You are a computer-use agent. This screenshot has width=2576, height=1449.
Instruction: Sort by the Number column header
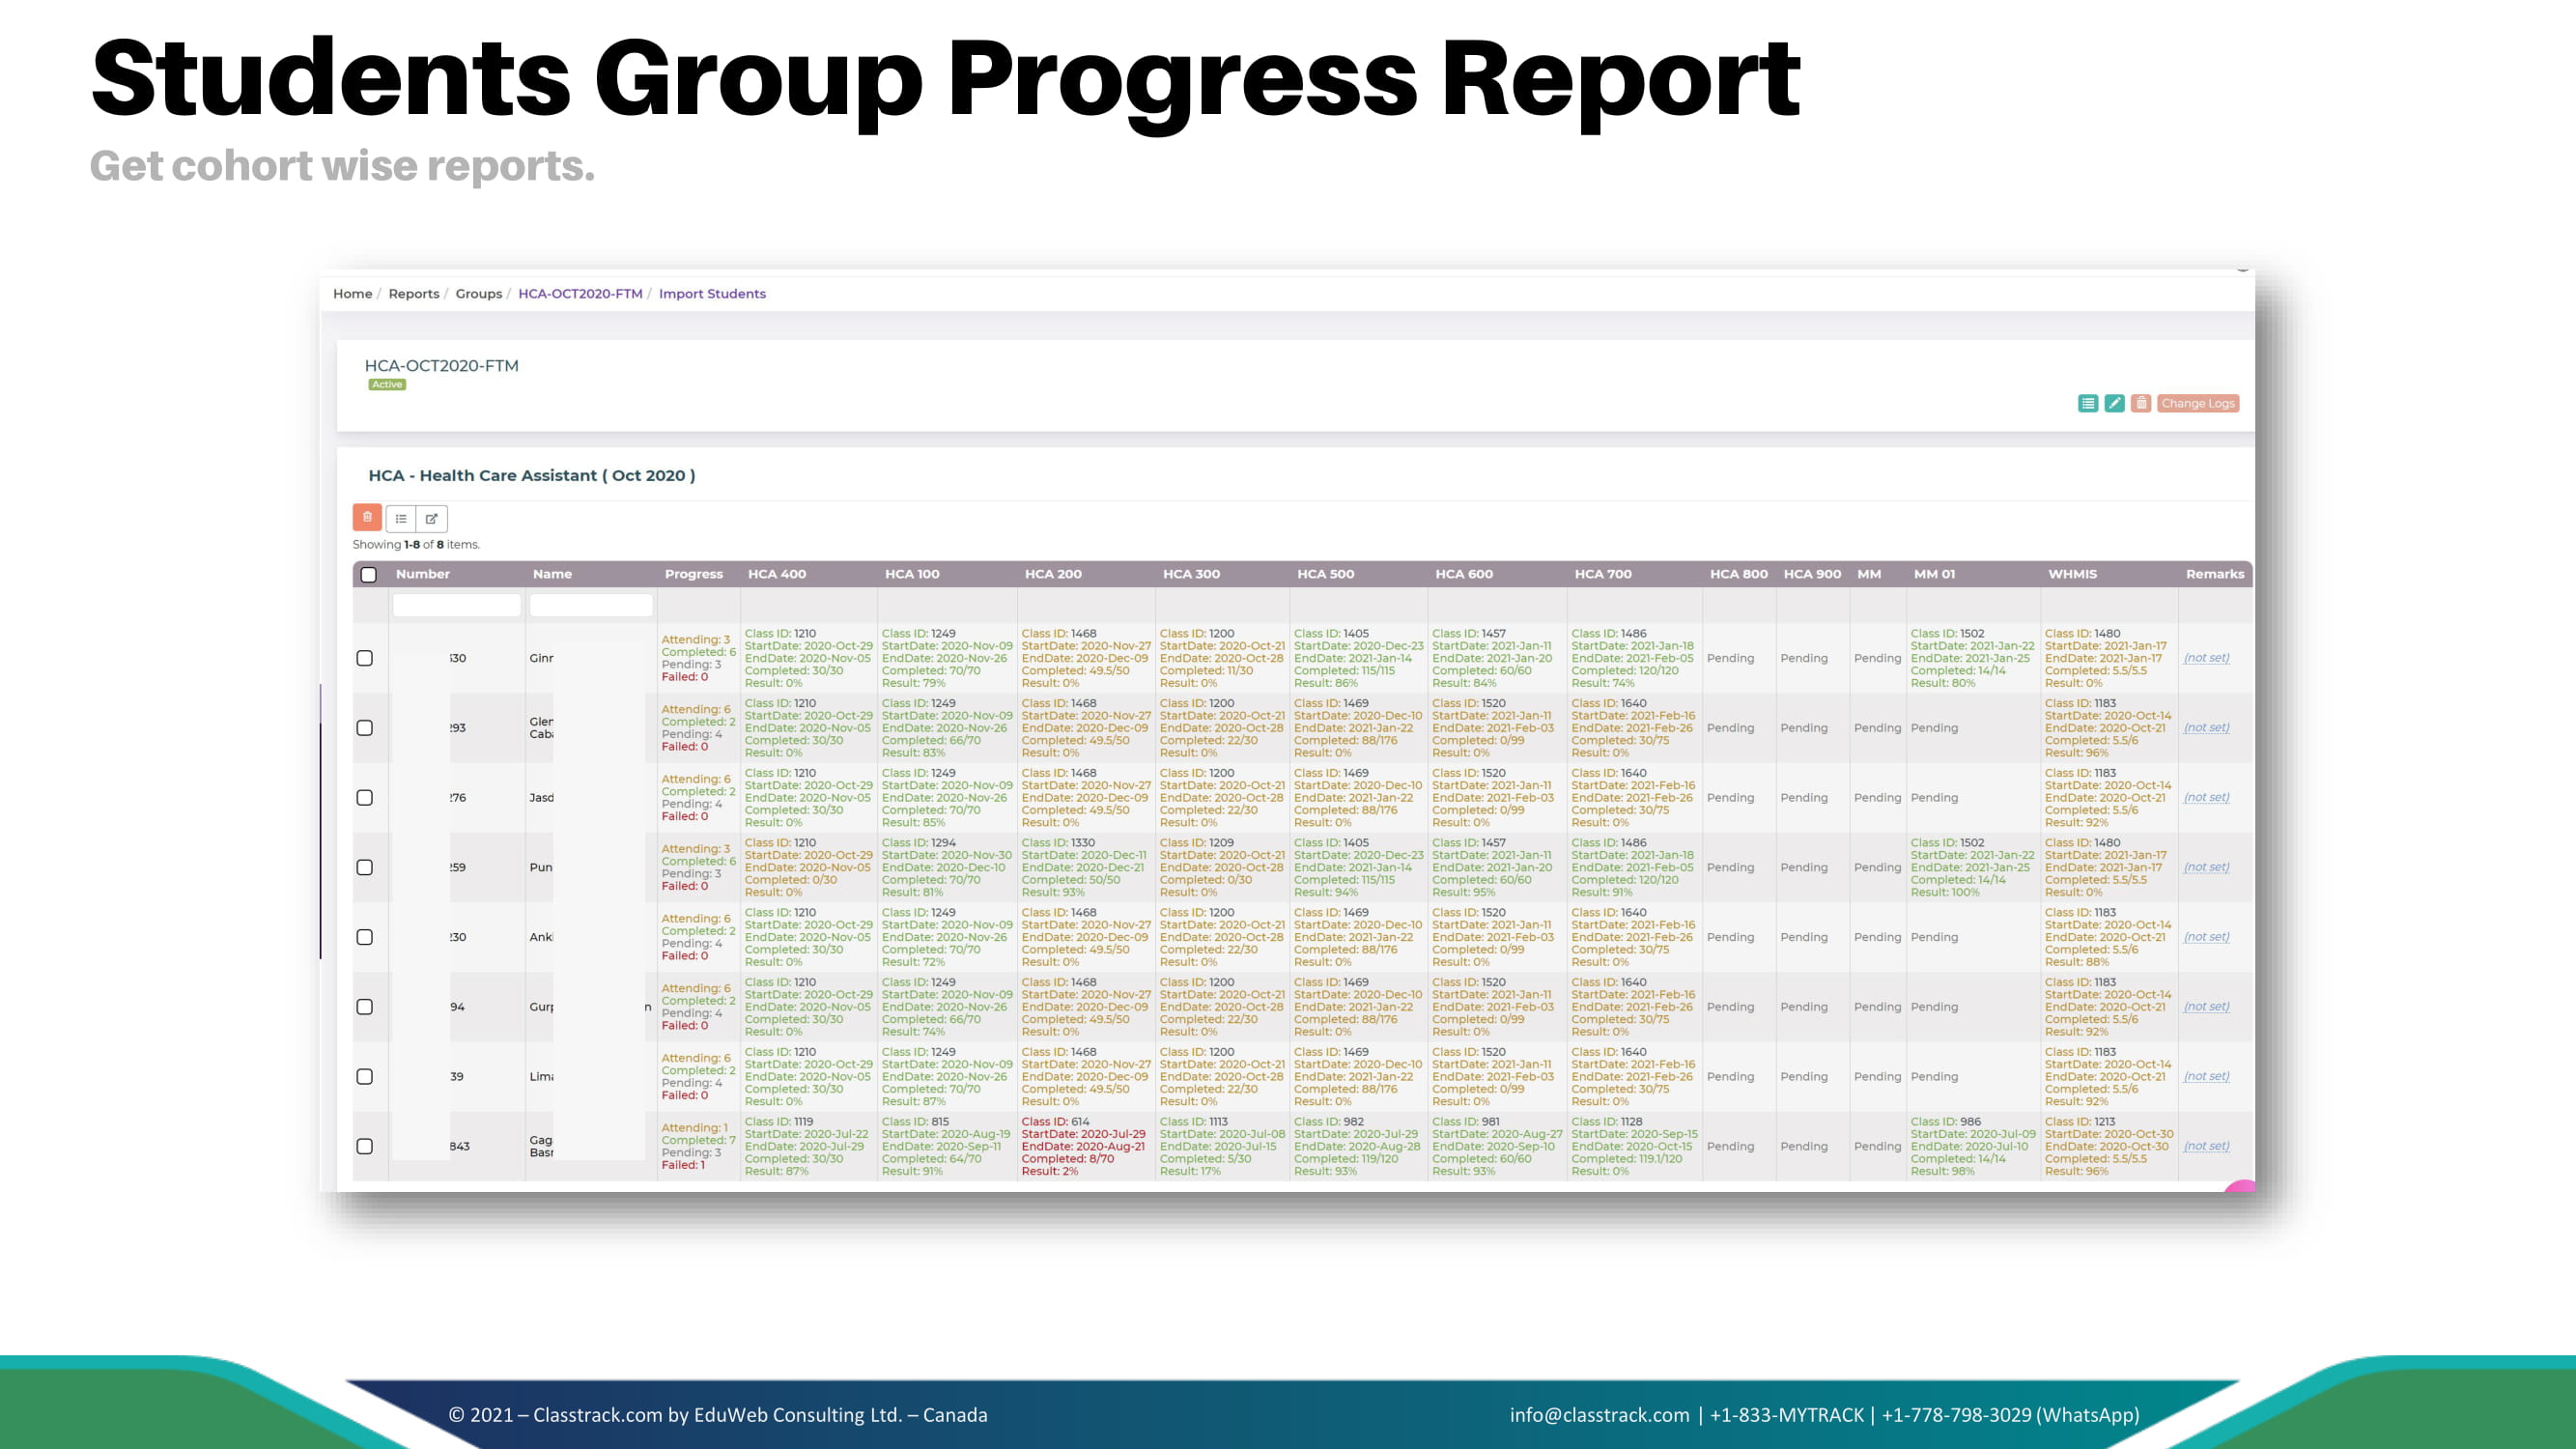tap(423, 574)
